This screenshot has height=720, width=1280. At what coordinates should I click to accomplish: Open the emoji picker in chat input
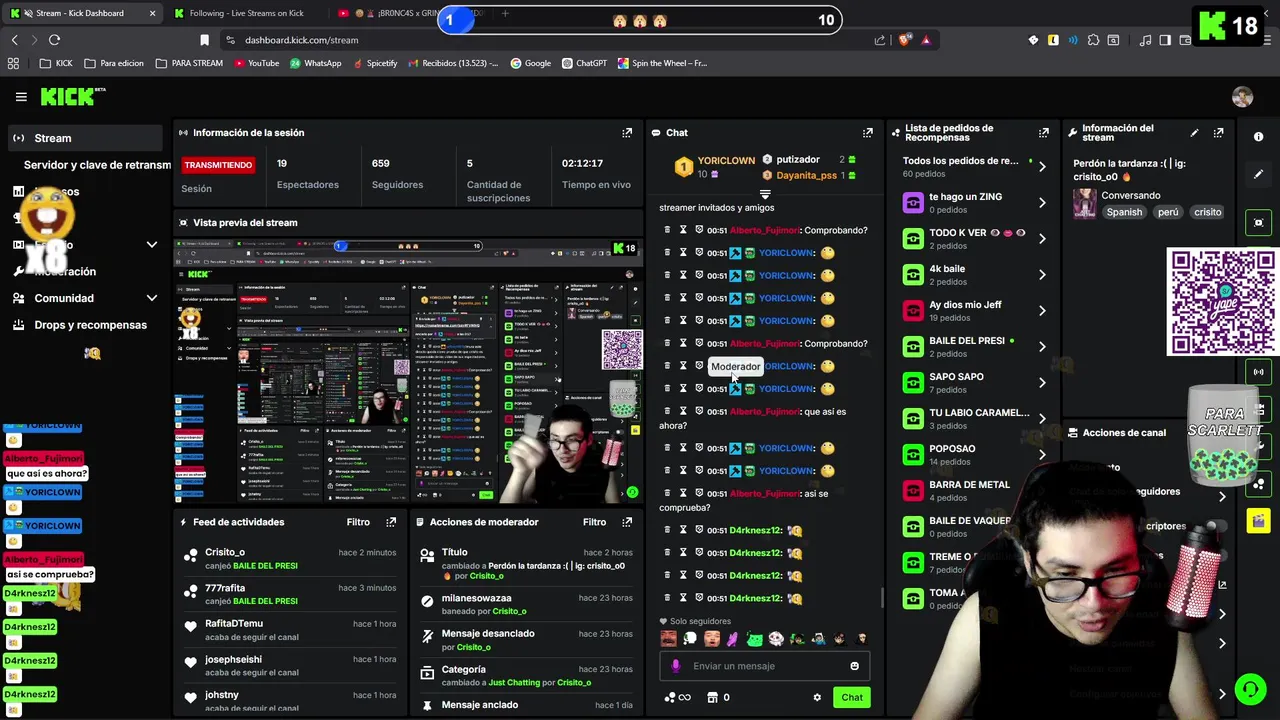pos(854,666)
